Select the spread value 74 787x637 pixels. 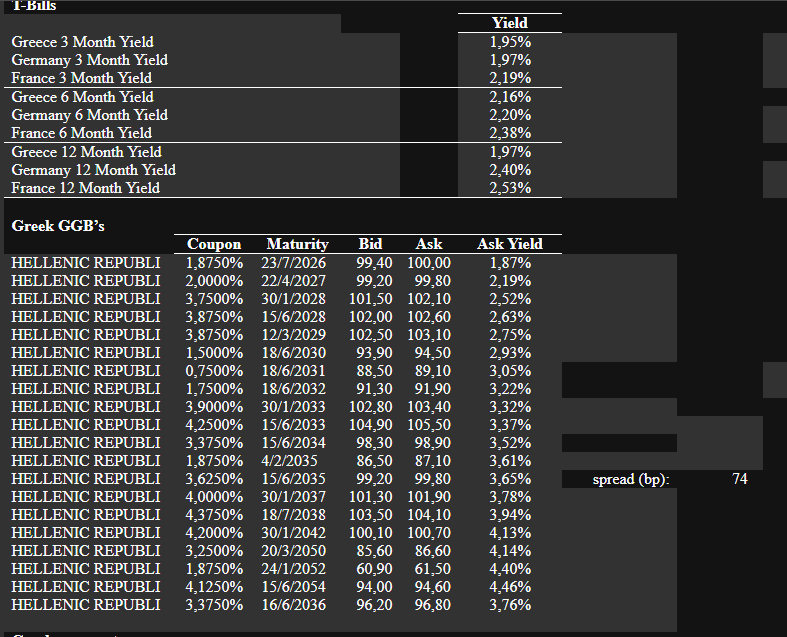[x=740, y=480]
